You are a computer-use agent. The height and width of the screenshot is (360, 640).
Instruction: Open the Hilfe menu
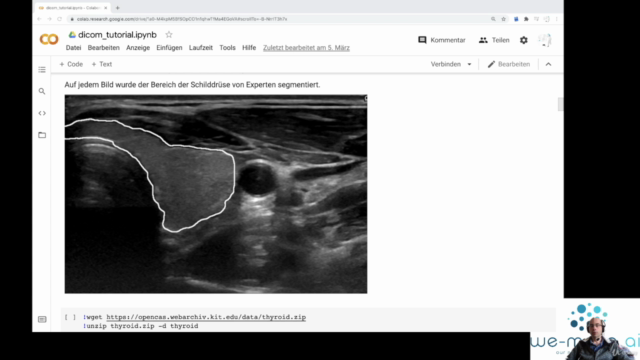click(x=249, y=48)
